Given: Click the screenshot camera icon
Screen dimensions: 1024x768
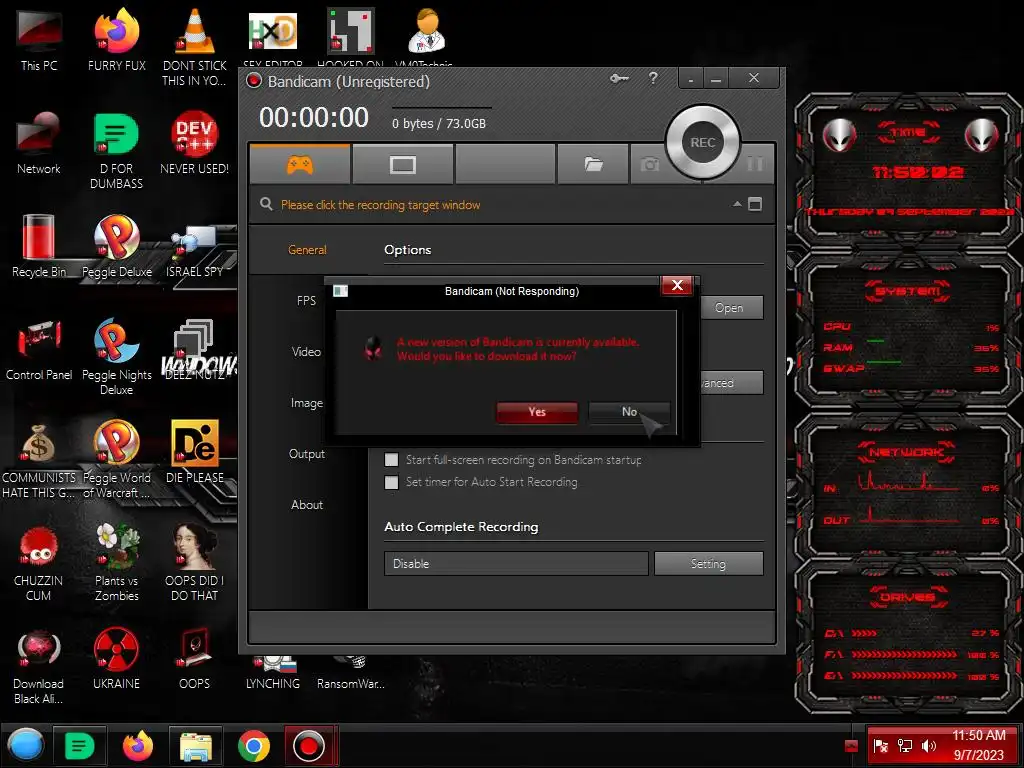Looking at the screenshot, I should (649, 164).
